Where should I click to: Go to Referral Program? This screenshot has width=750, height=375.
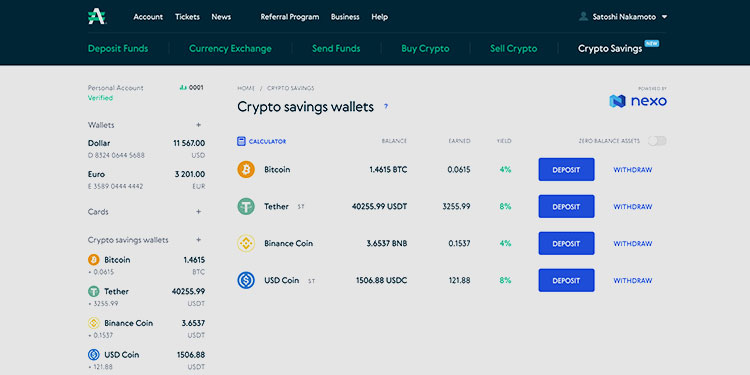pos(289,17)
